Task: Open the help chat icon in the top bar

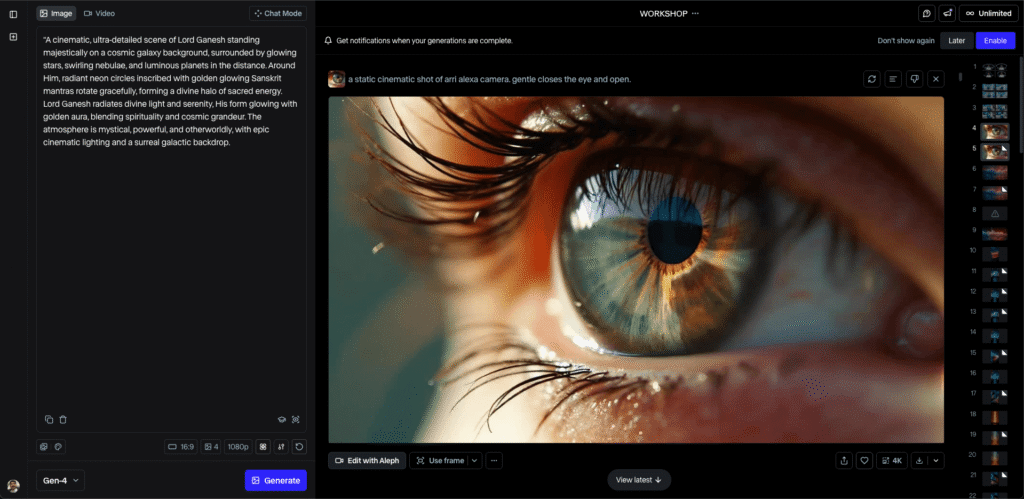Action: click(x=927, y=14)
